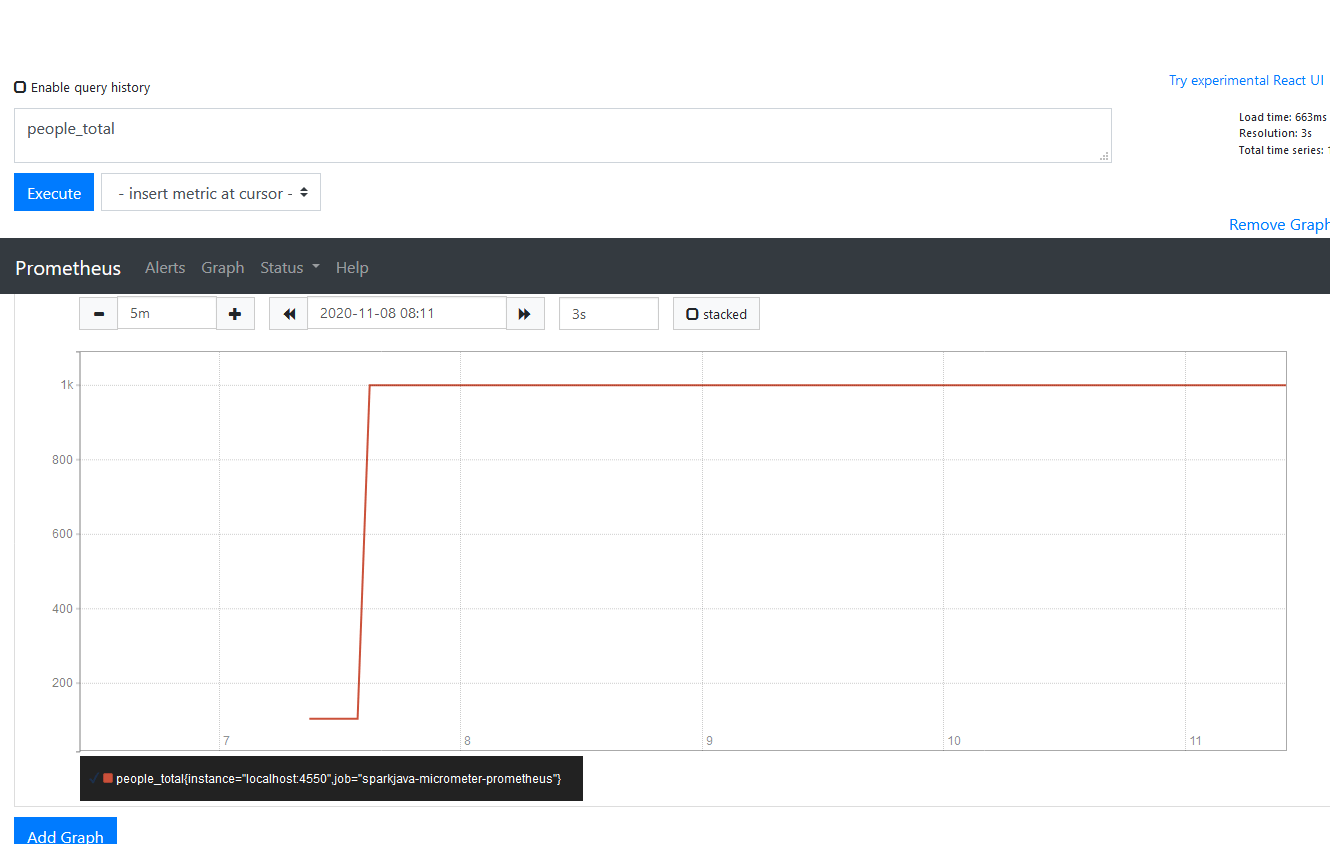The image size is (1330, 844).
Task: Enable query history
Action: (x=19, y=87)
